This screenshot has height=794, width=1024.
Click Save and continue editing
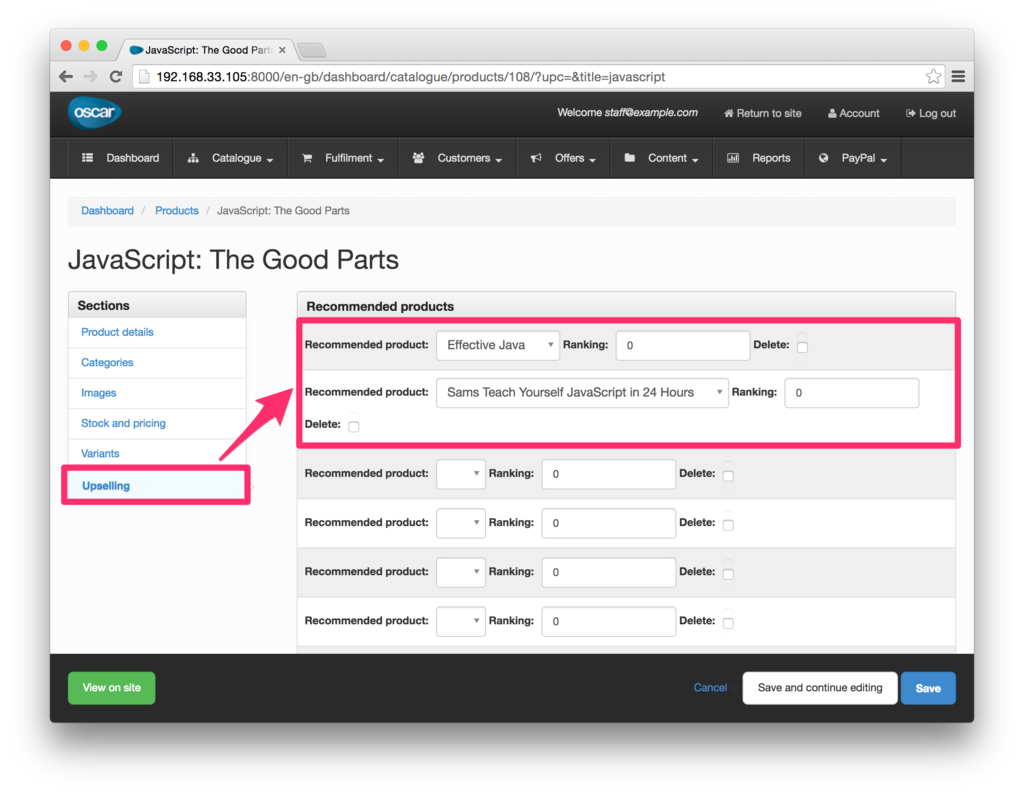[x=820, y=688]
